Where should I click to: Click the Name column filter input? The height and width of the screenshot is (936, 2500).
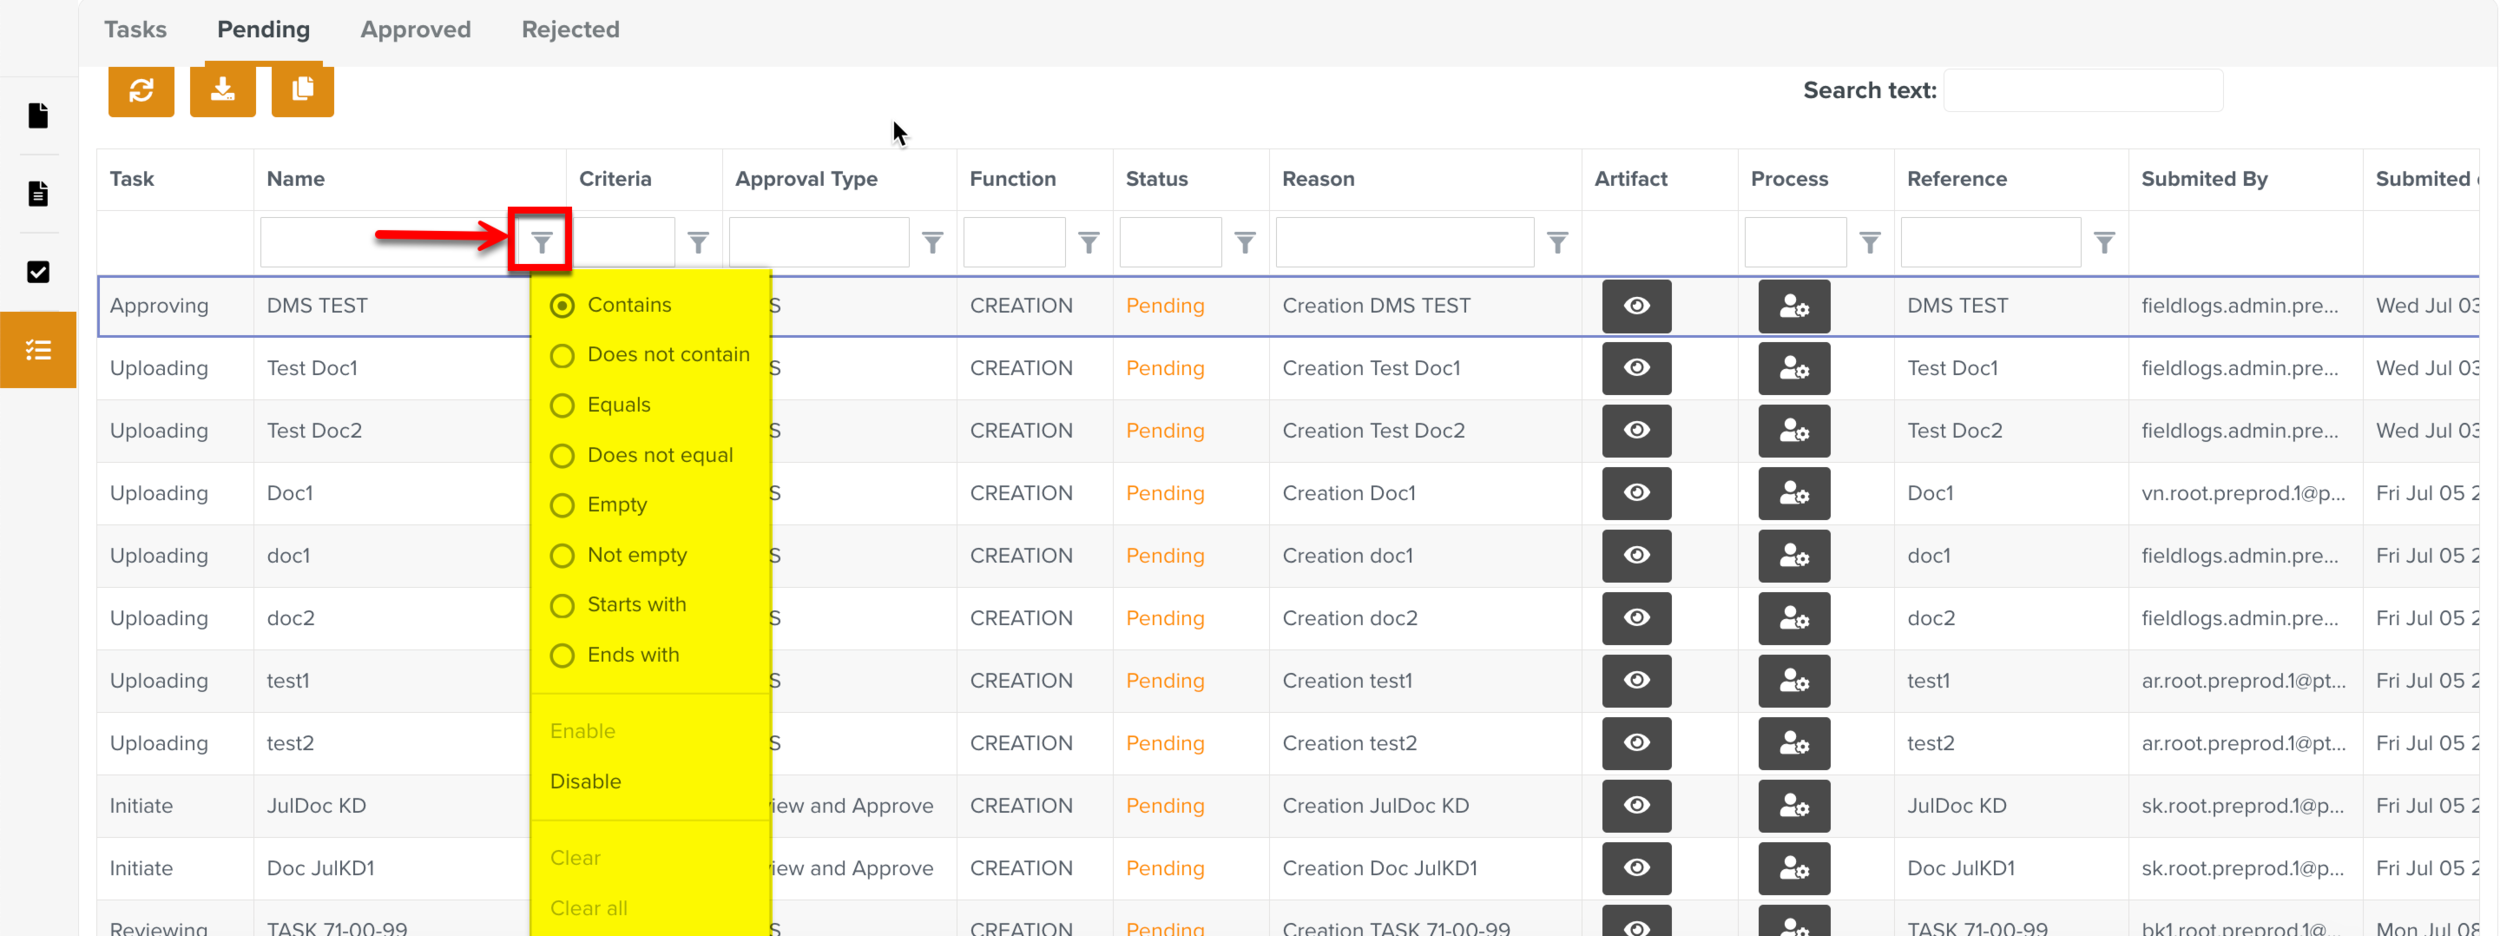pos(388,242)
